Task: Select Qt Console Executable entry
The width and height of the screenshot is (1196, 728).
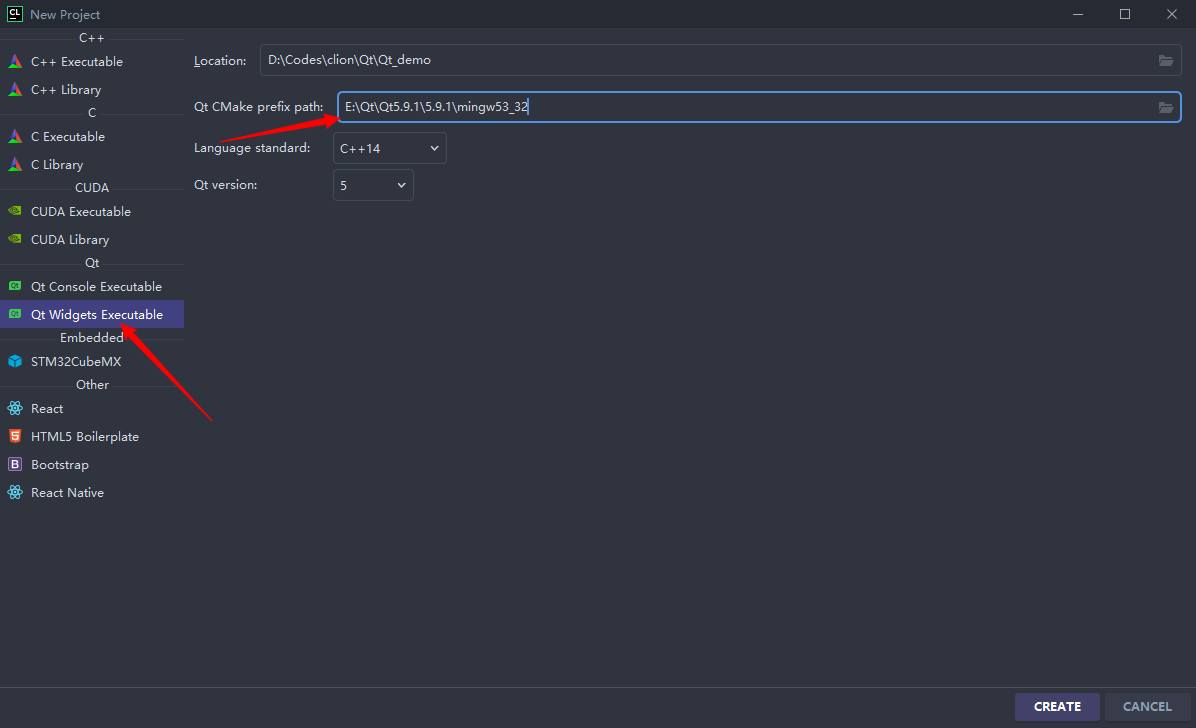Action: coord(92,286)
